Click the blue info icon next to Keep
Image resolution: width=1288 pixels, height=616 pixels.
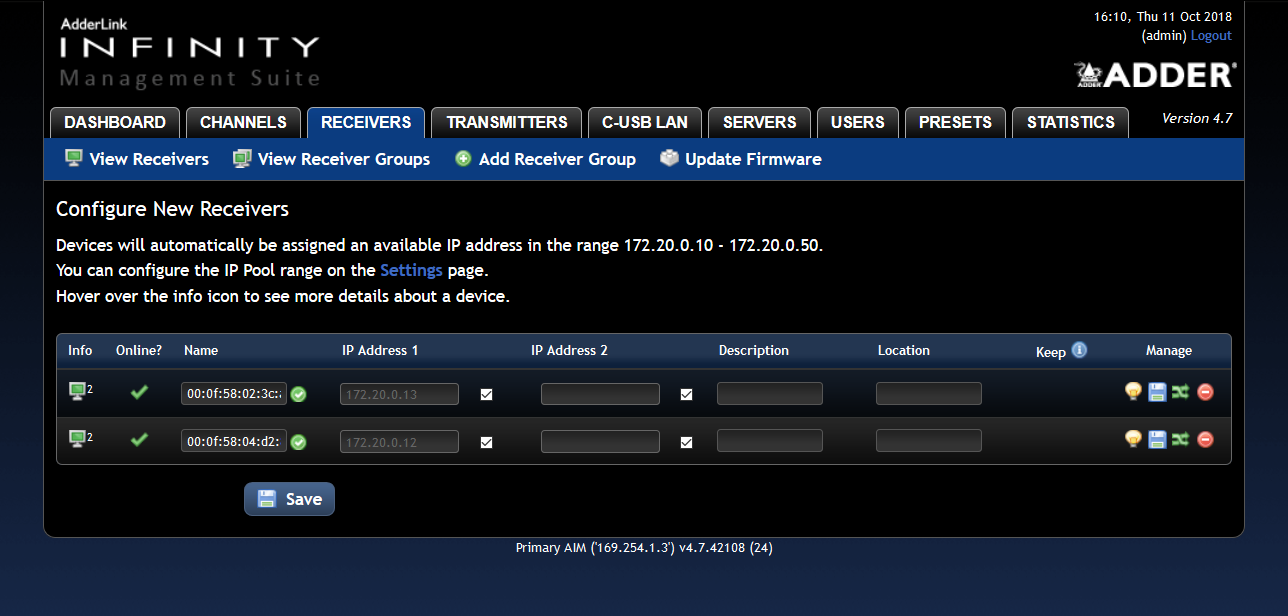(x=1079, y=350)
